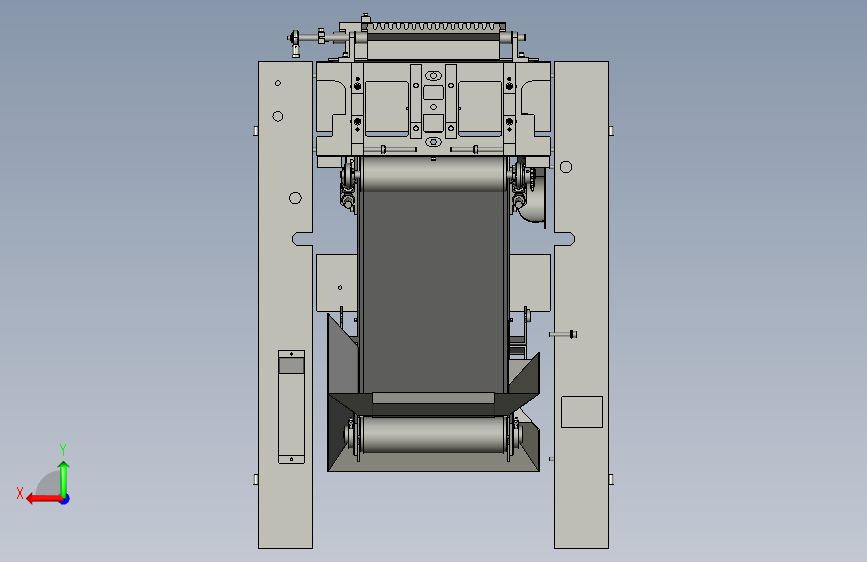
Task: Select the dark conveyor belt surface
Action: pos(434,291)
